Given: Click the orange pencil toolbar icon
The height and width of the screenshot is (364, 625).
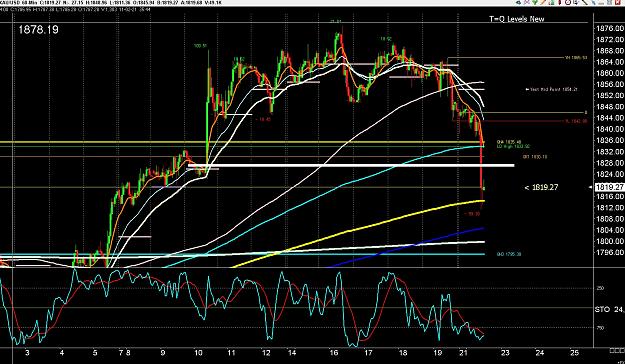Looking at the screenshot, I should [543, 2].
